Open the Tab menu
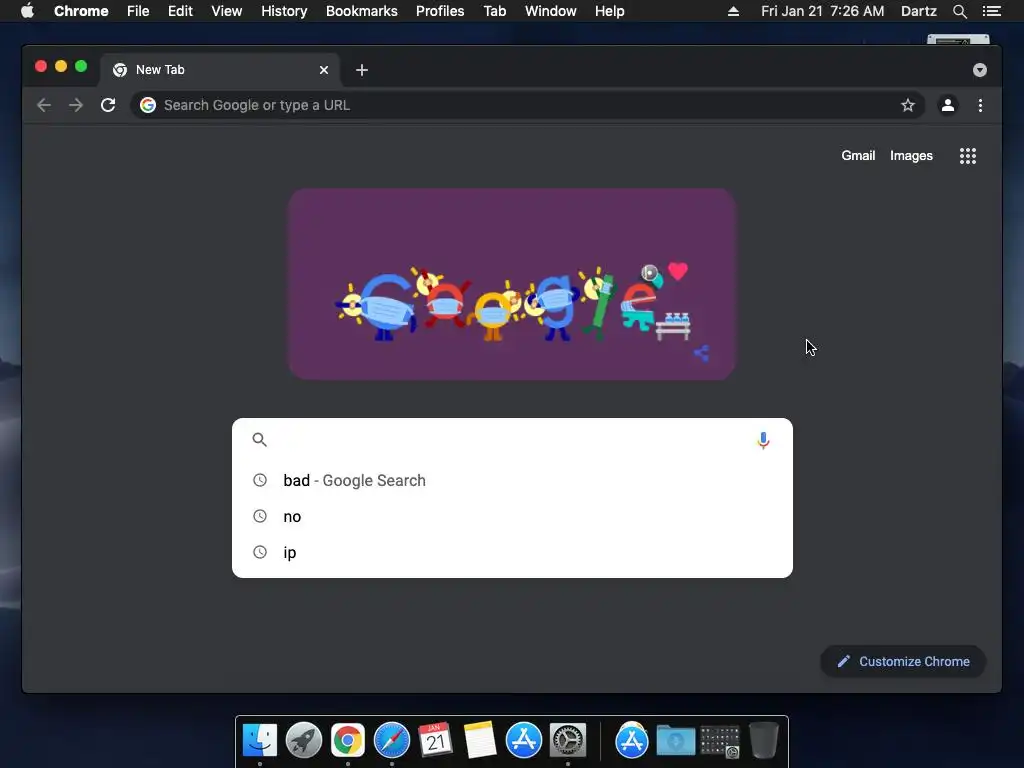The width and height of the screenshot is (1024, 768). click(x=494, y=11)
